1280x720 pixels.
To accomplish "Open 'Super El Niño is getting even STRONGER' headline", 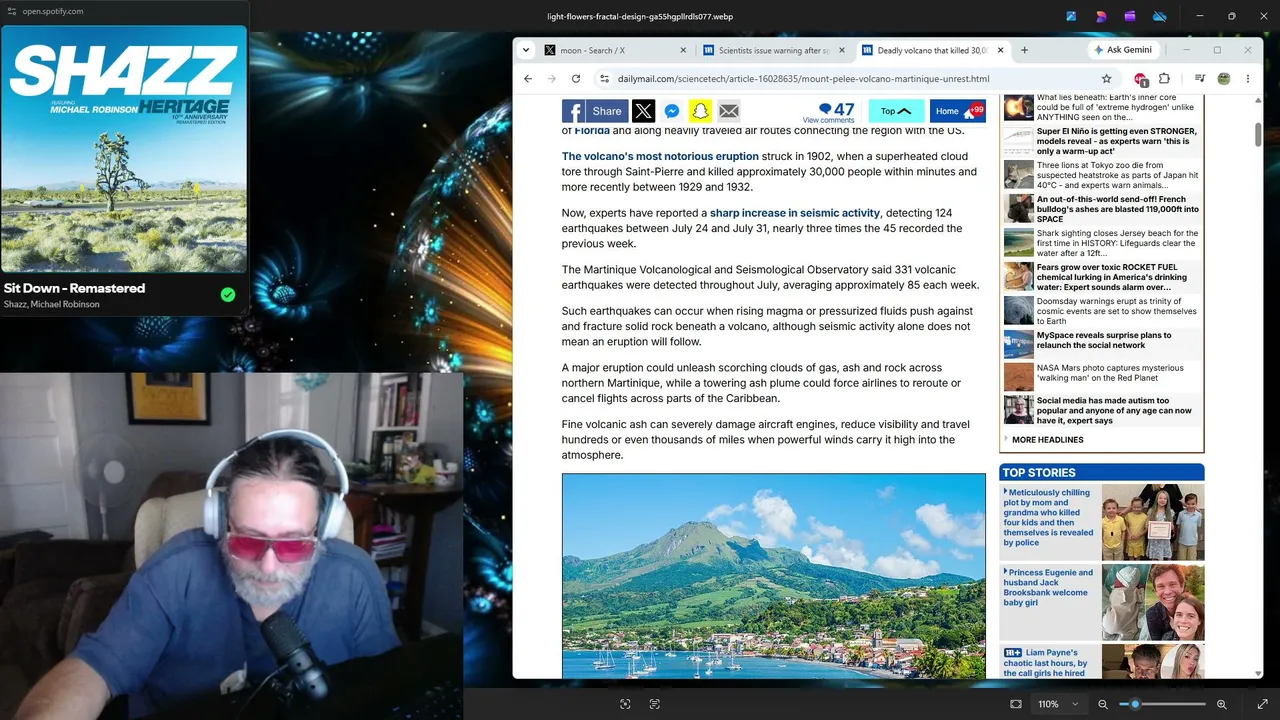I will click(1117, 141).
